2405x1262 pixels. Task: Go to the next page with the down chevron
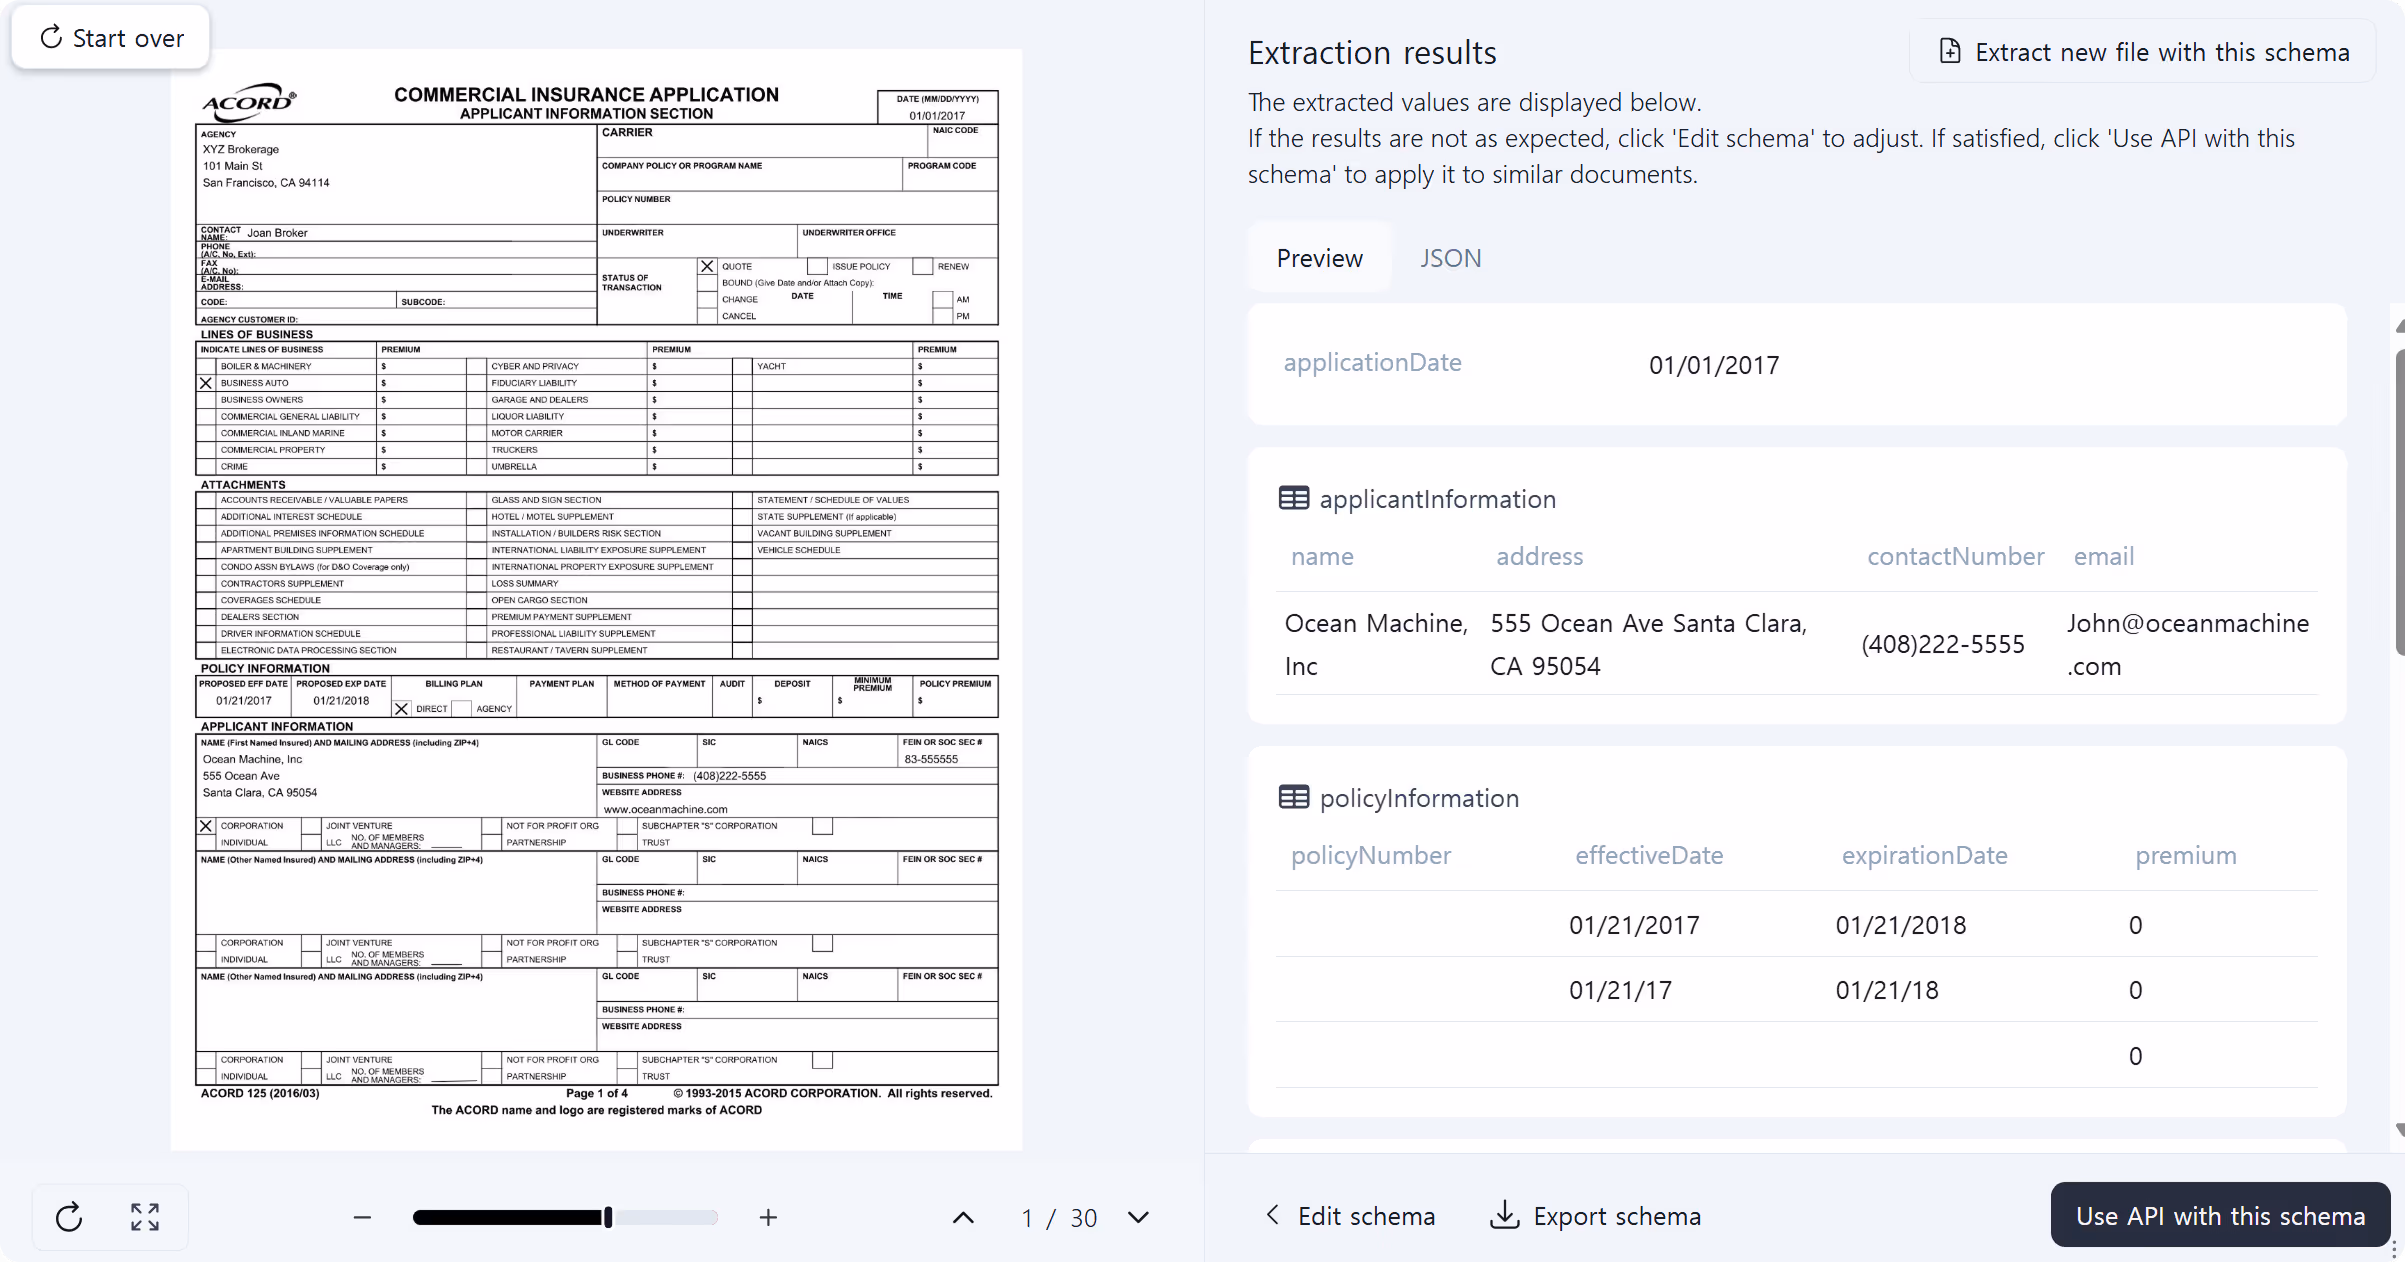(x=1138, y=1218)
